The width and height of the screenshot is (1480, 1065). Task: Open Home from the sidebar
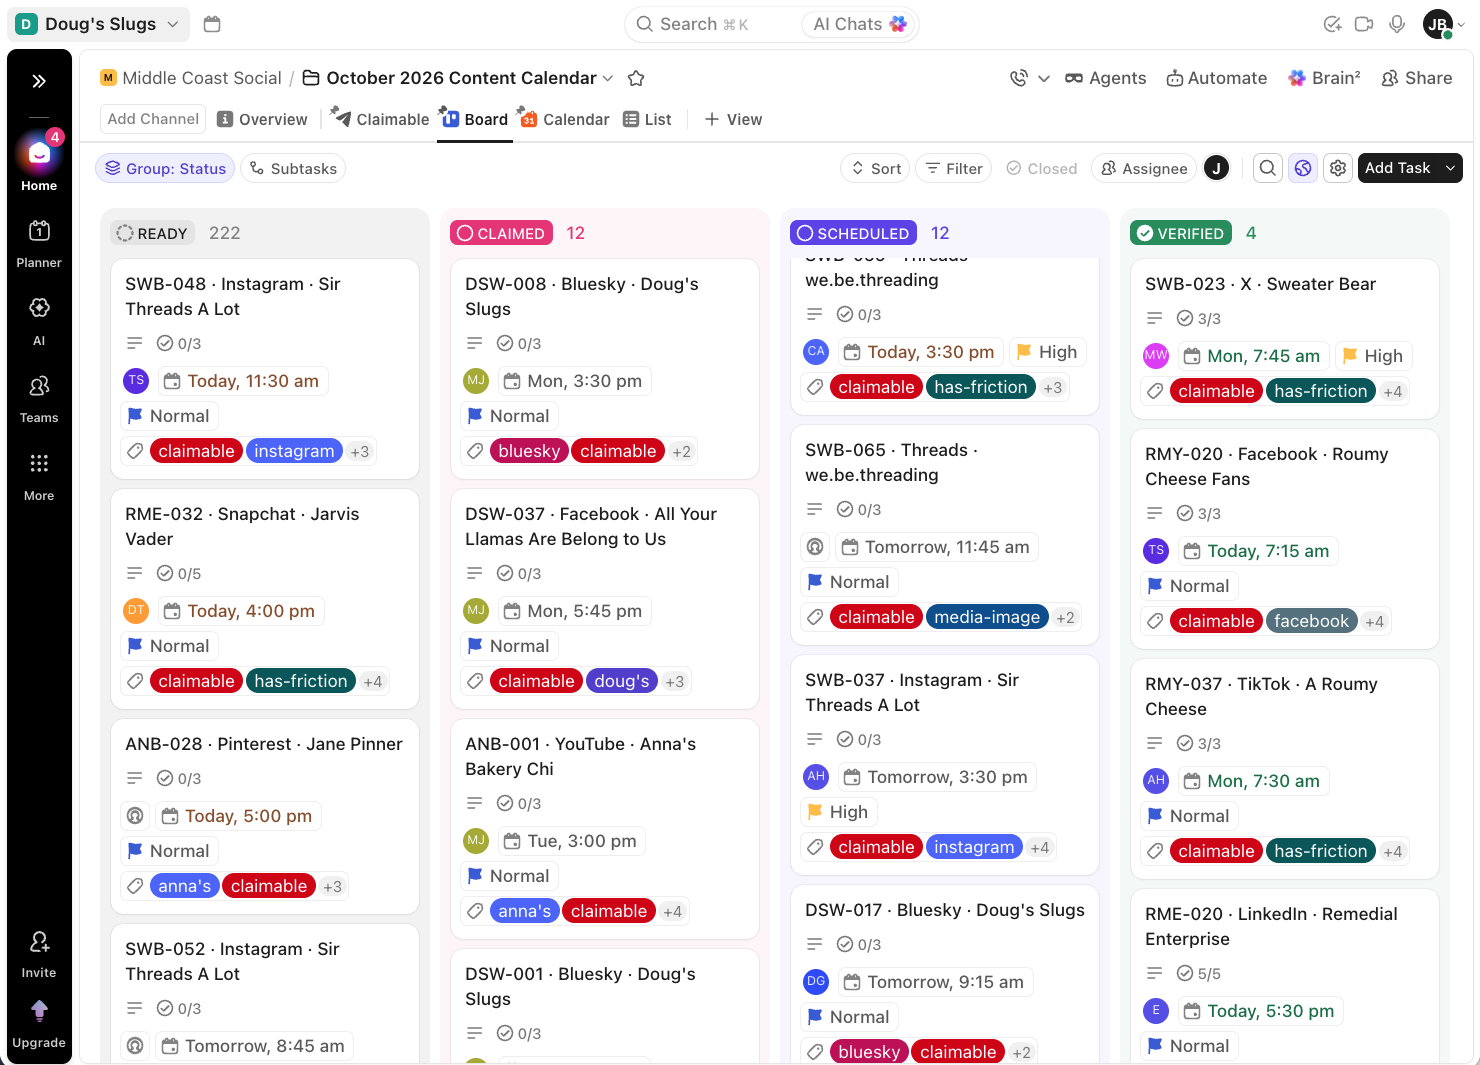[39, 160]
